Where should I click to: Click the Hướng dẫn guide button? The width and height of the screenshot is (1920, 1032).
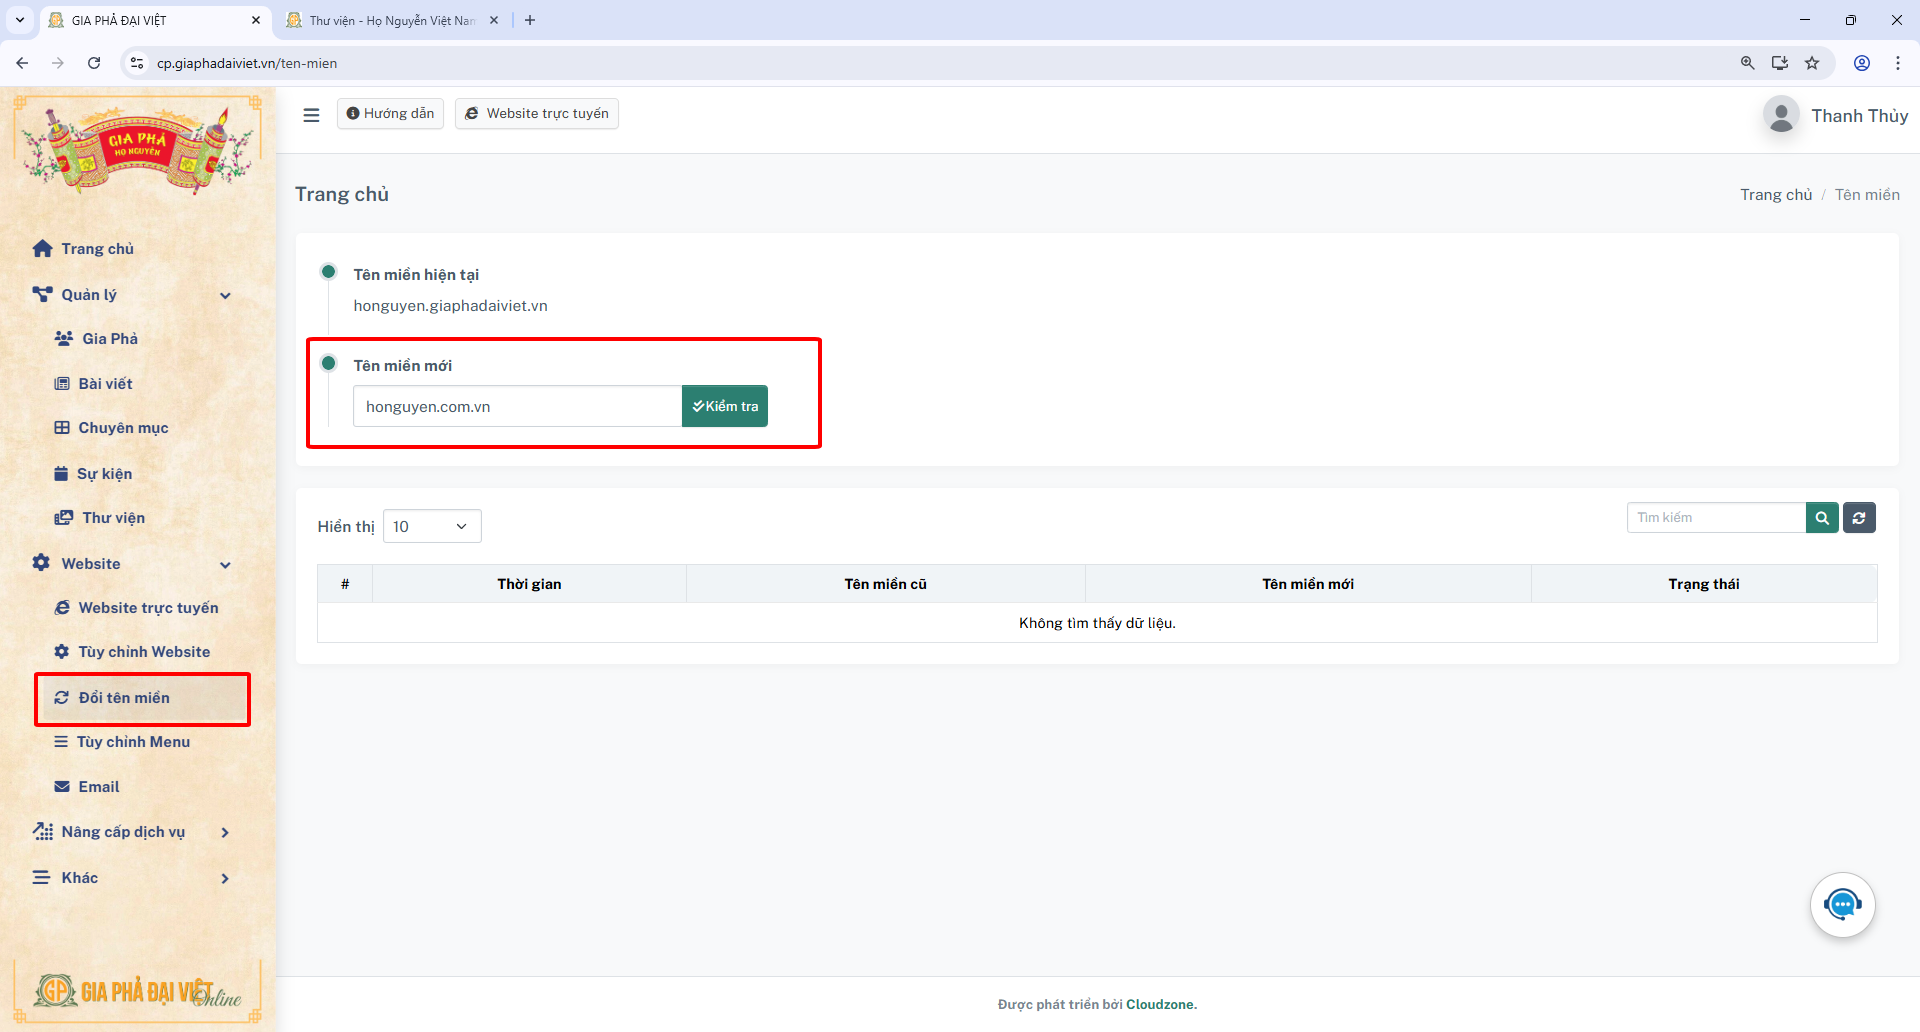(x=390, y=114)
